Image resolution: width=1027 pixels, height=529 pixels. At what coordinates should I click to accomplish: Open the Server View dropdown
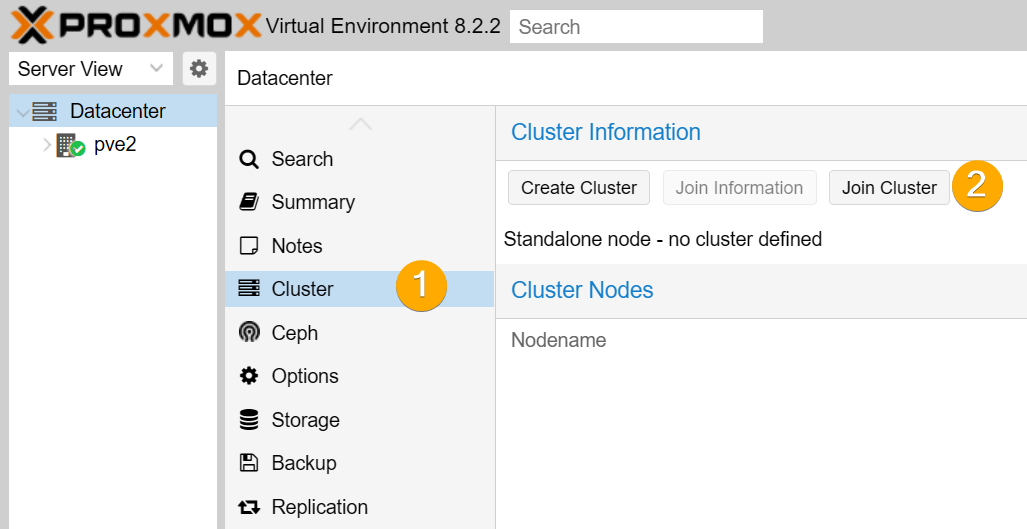[x=91, y=69]
